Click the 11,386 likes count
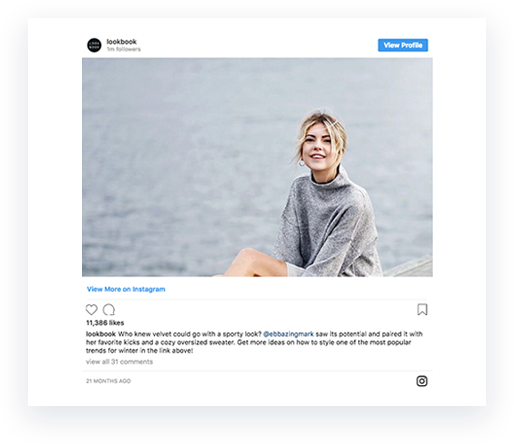The image size is (514, 444). coord(105,323)
